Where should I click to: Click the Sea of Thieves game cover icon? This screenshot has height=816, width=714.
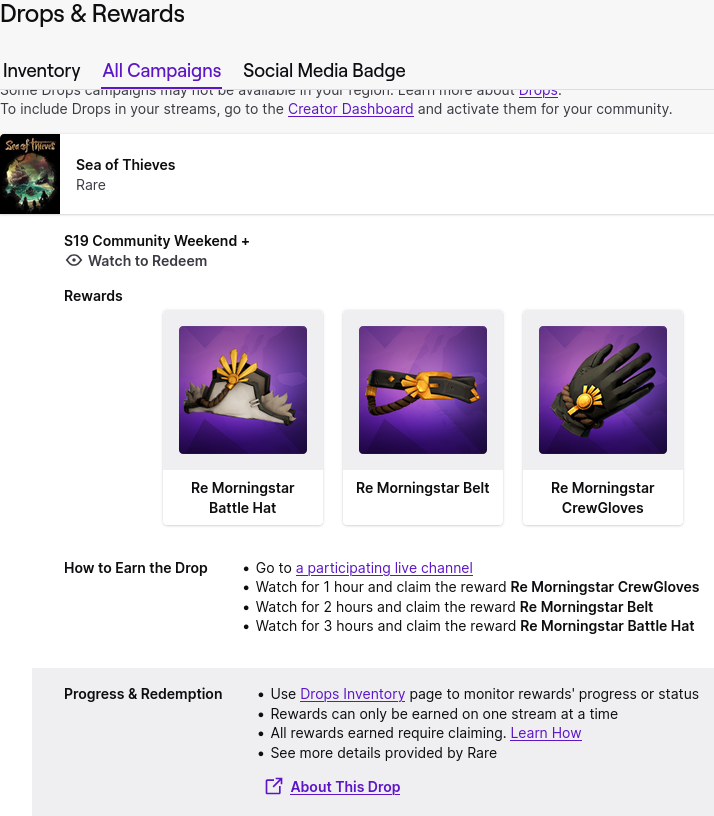click(x=30, y=174)
